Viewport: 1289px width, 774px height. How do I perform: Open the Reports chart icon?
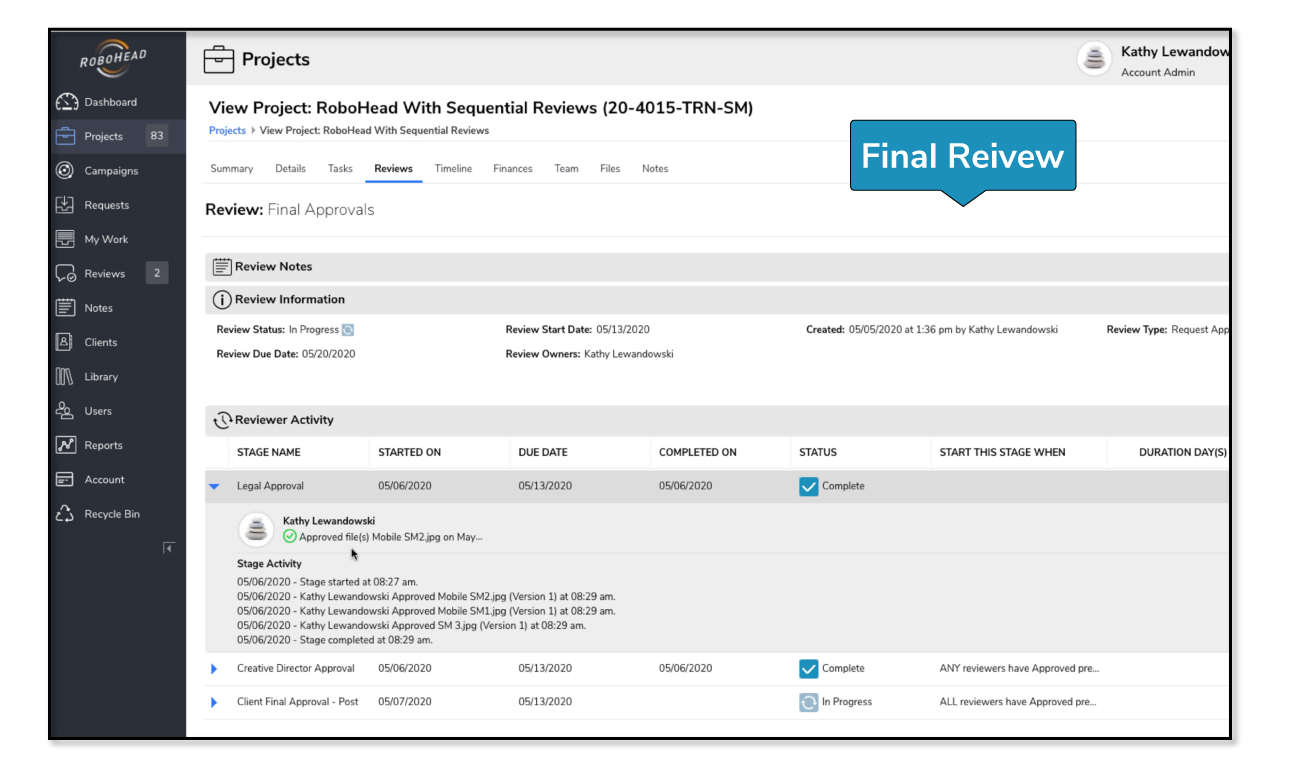coord(66,445)
